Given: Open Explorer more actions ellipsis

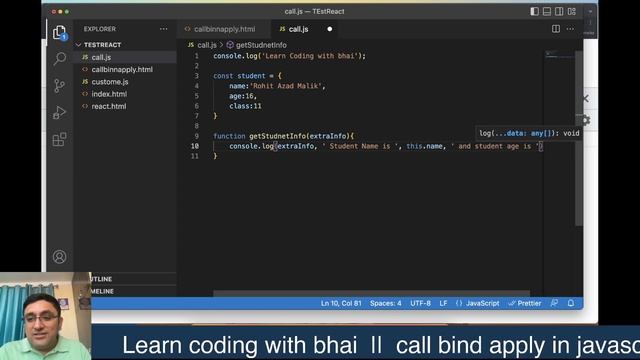Looking at the screenshot, I should coord(164,29).
